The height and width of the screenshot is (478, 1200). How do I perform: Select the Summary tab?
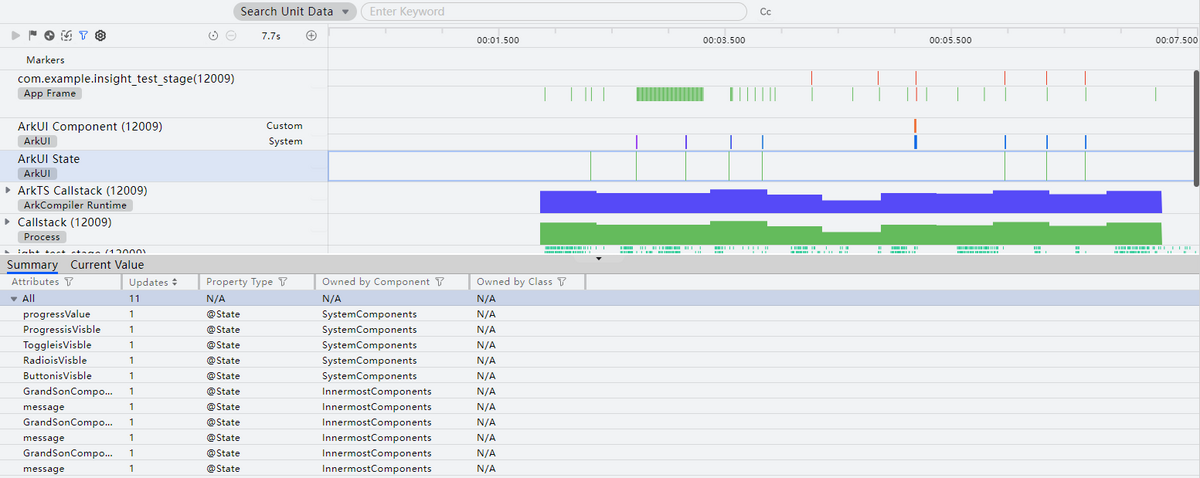tap(32, 265)
